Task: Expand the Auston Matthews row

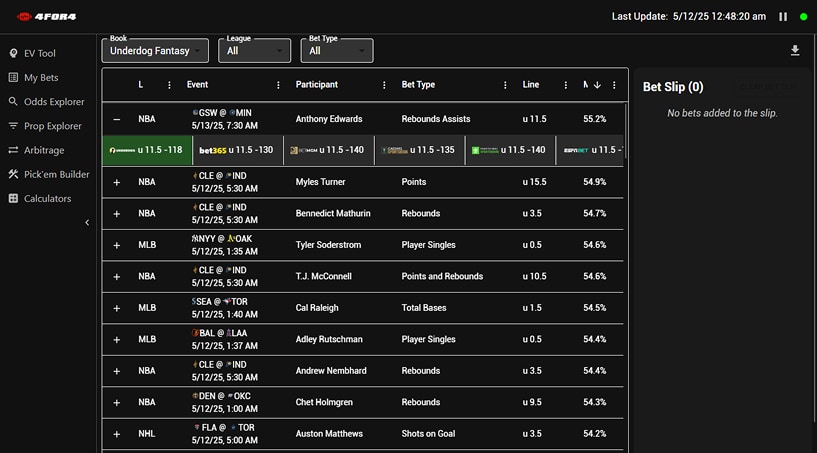Action: [x=117, y=434]
